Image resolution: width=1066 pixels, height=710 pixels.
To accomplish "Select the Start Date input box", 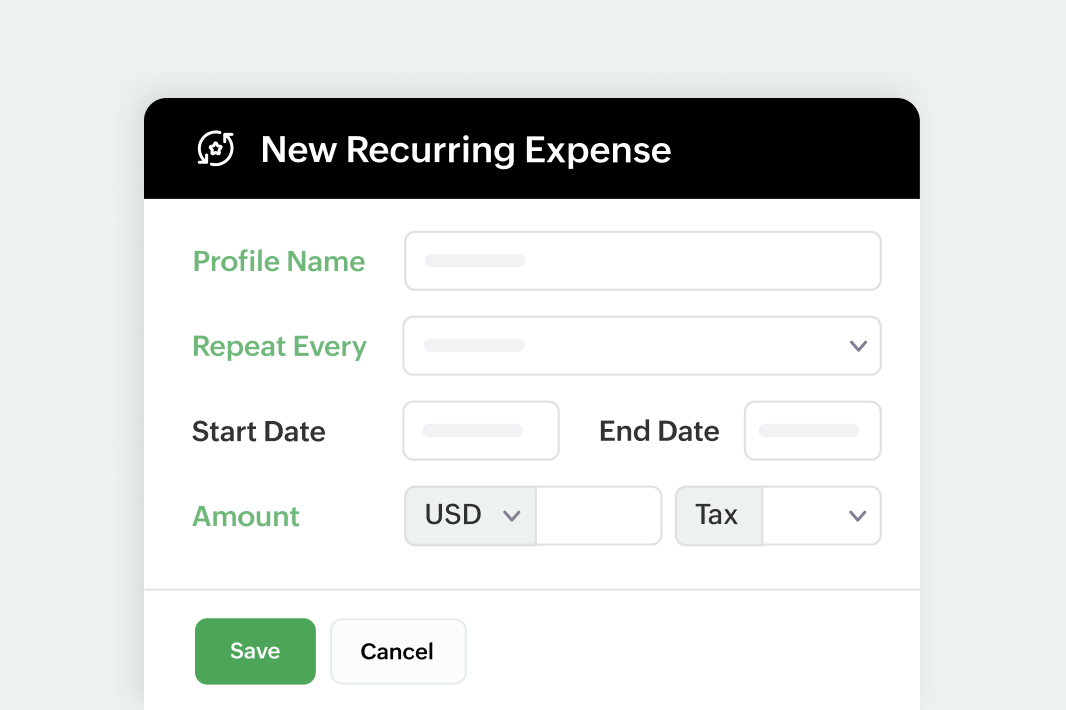I will pyautogui.click(x=481, y=431).
